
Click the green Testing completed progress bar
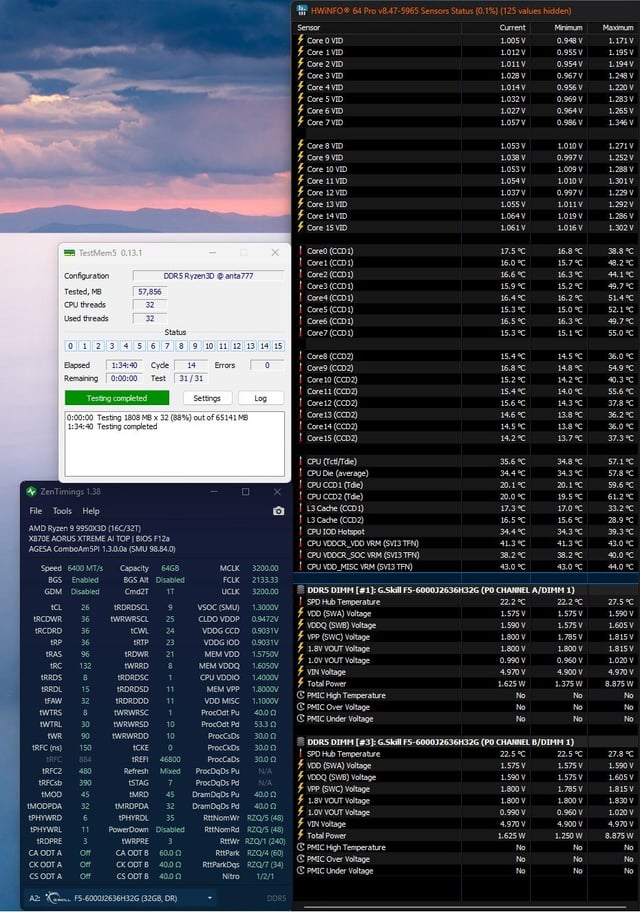coord(117,398)
